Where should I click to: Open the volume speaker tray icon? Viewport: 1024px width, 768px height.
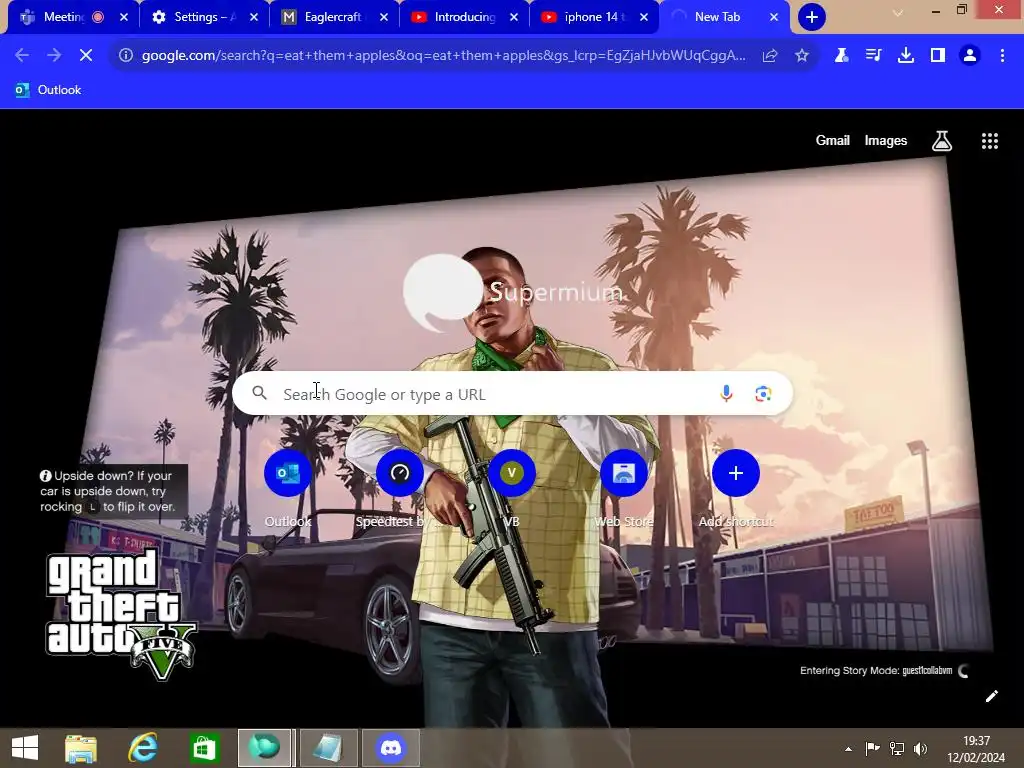tap(920, 748)
